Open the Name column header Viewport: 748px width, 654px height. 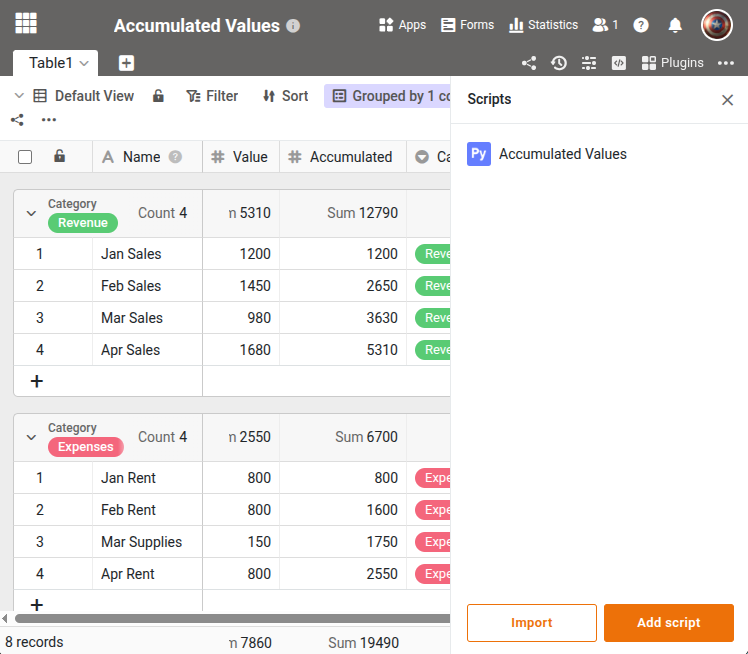tap(147, 157)
